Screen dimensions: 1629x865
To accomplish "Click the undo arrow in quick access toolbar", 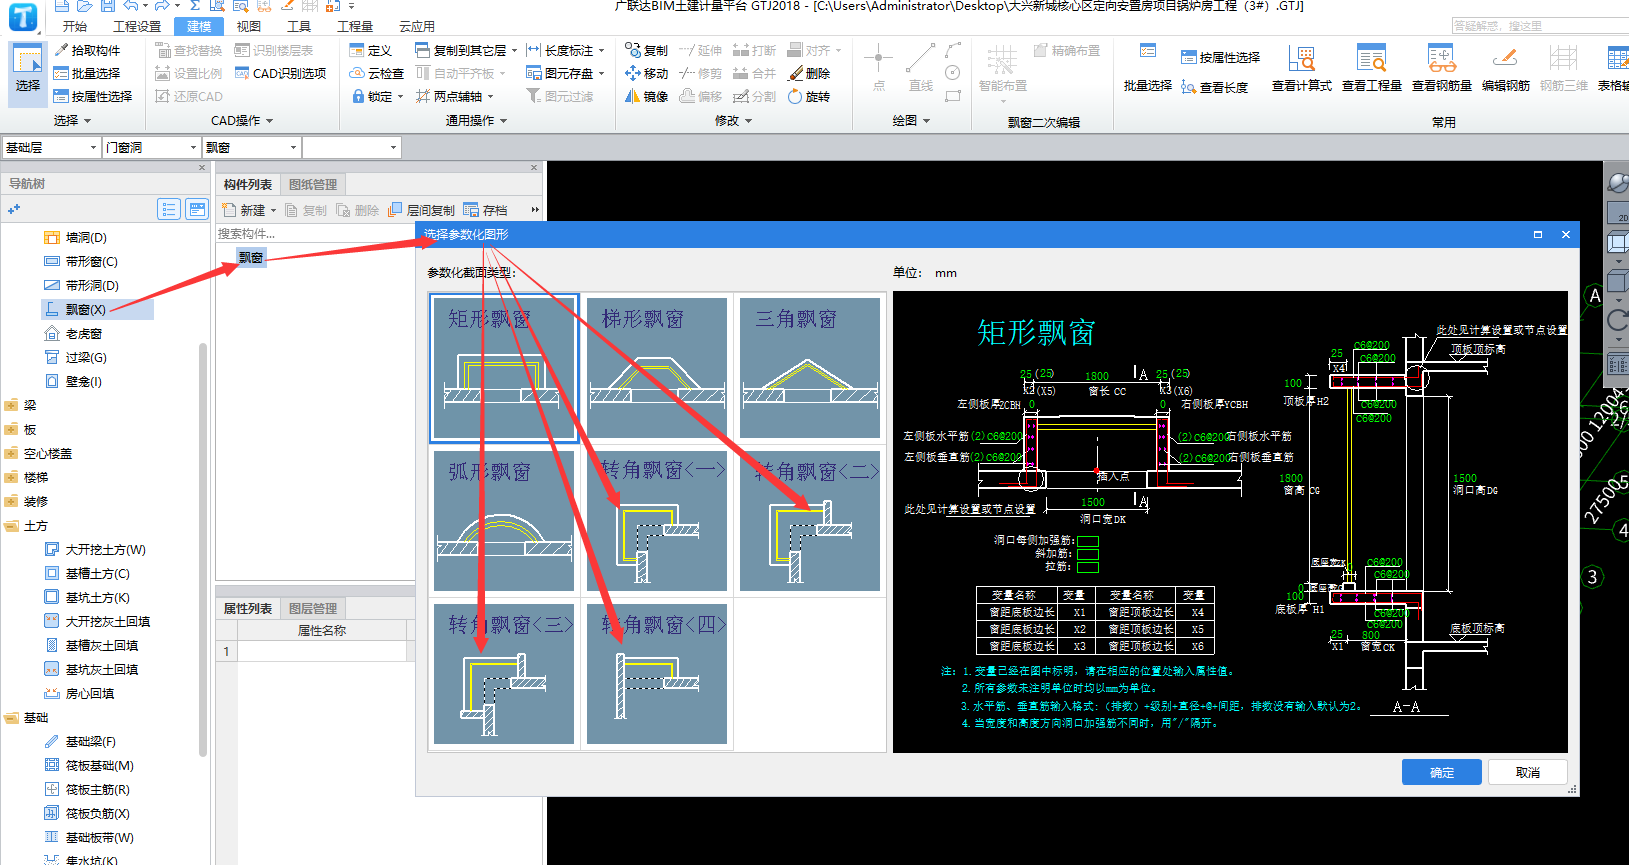I will click(x=130, y=6).
